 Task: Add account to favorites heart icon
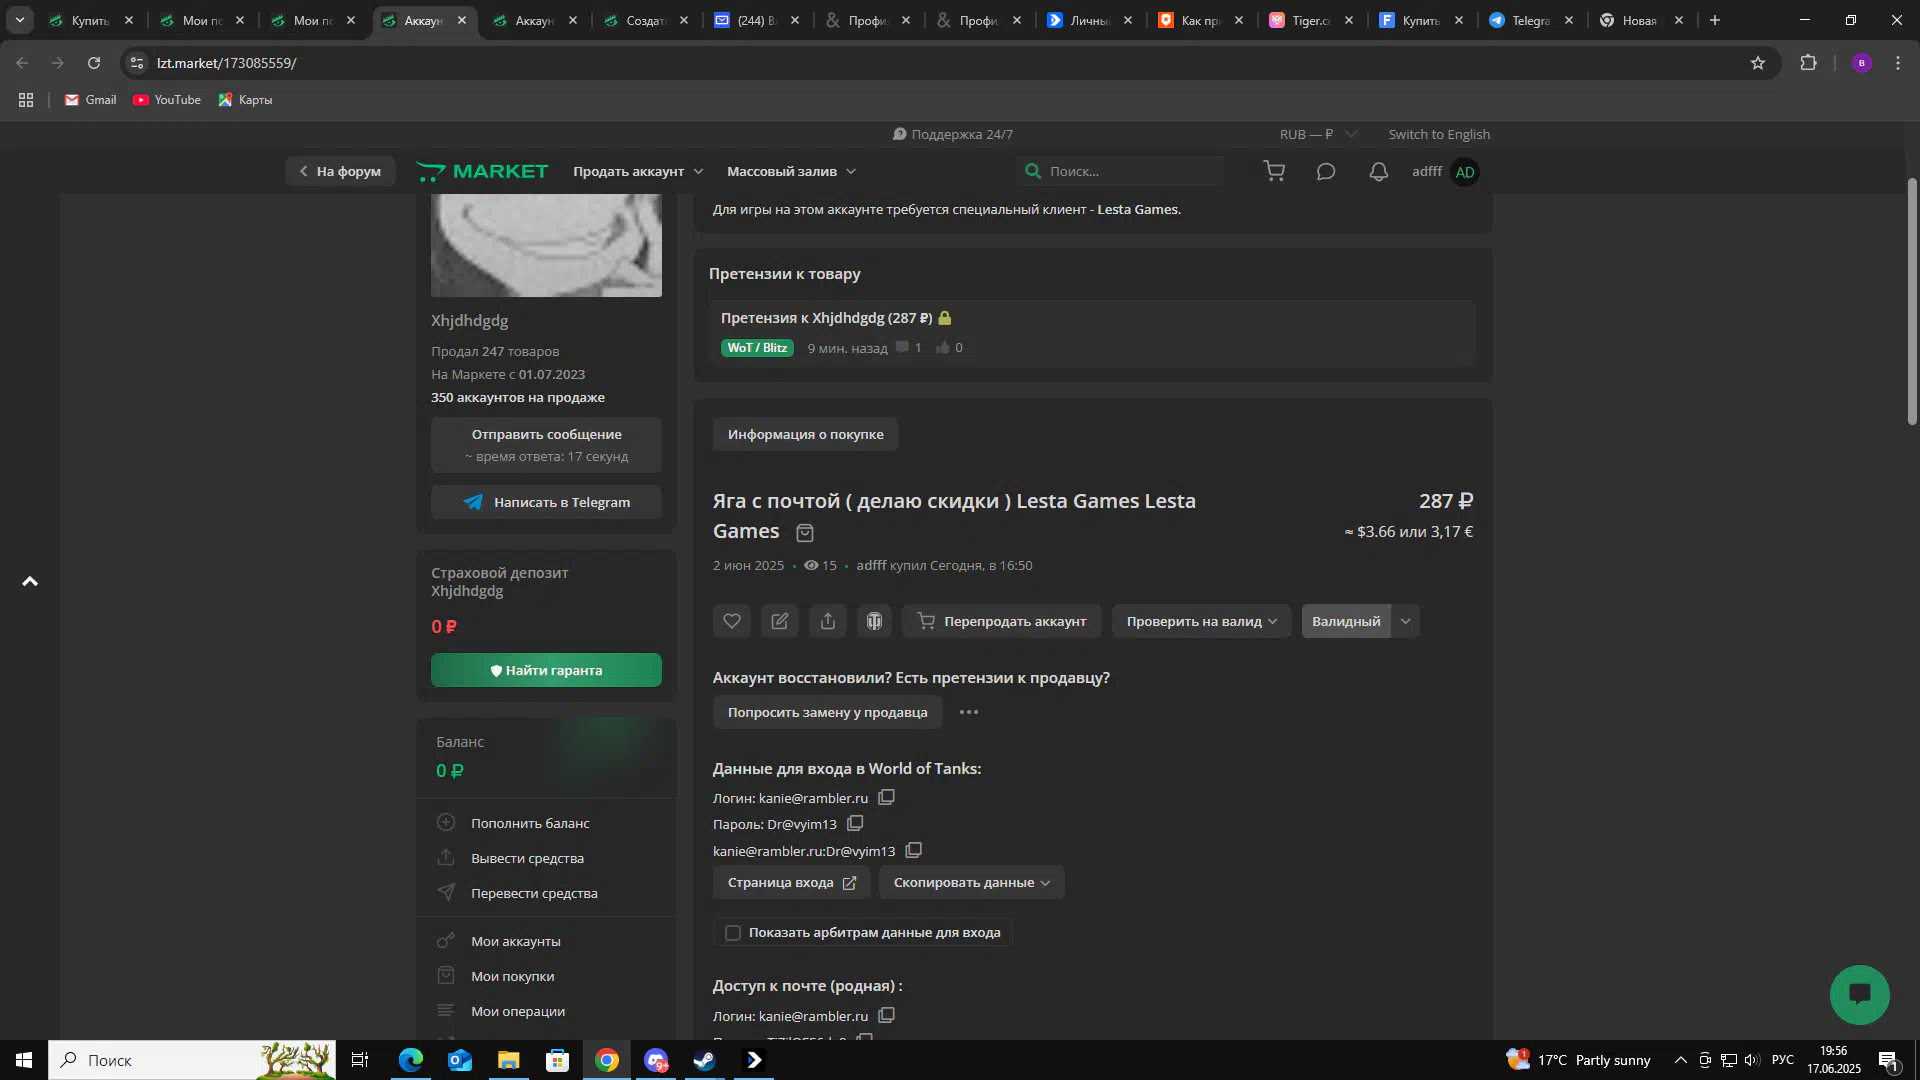(732, 621)
